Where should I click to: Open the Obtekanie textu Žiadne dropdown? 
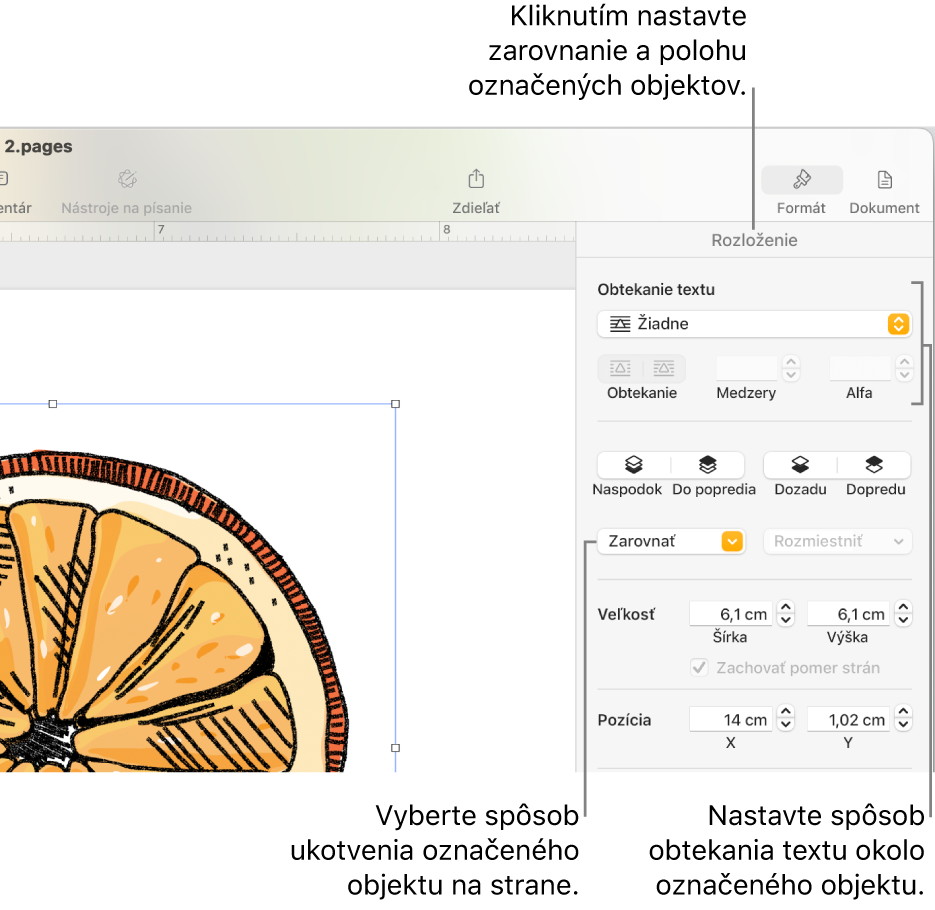(754, 324)
